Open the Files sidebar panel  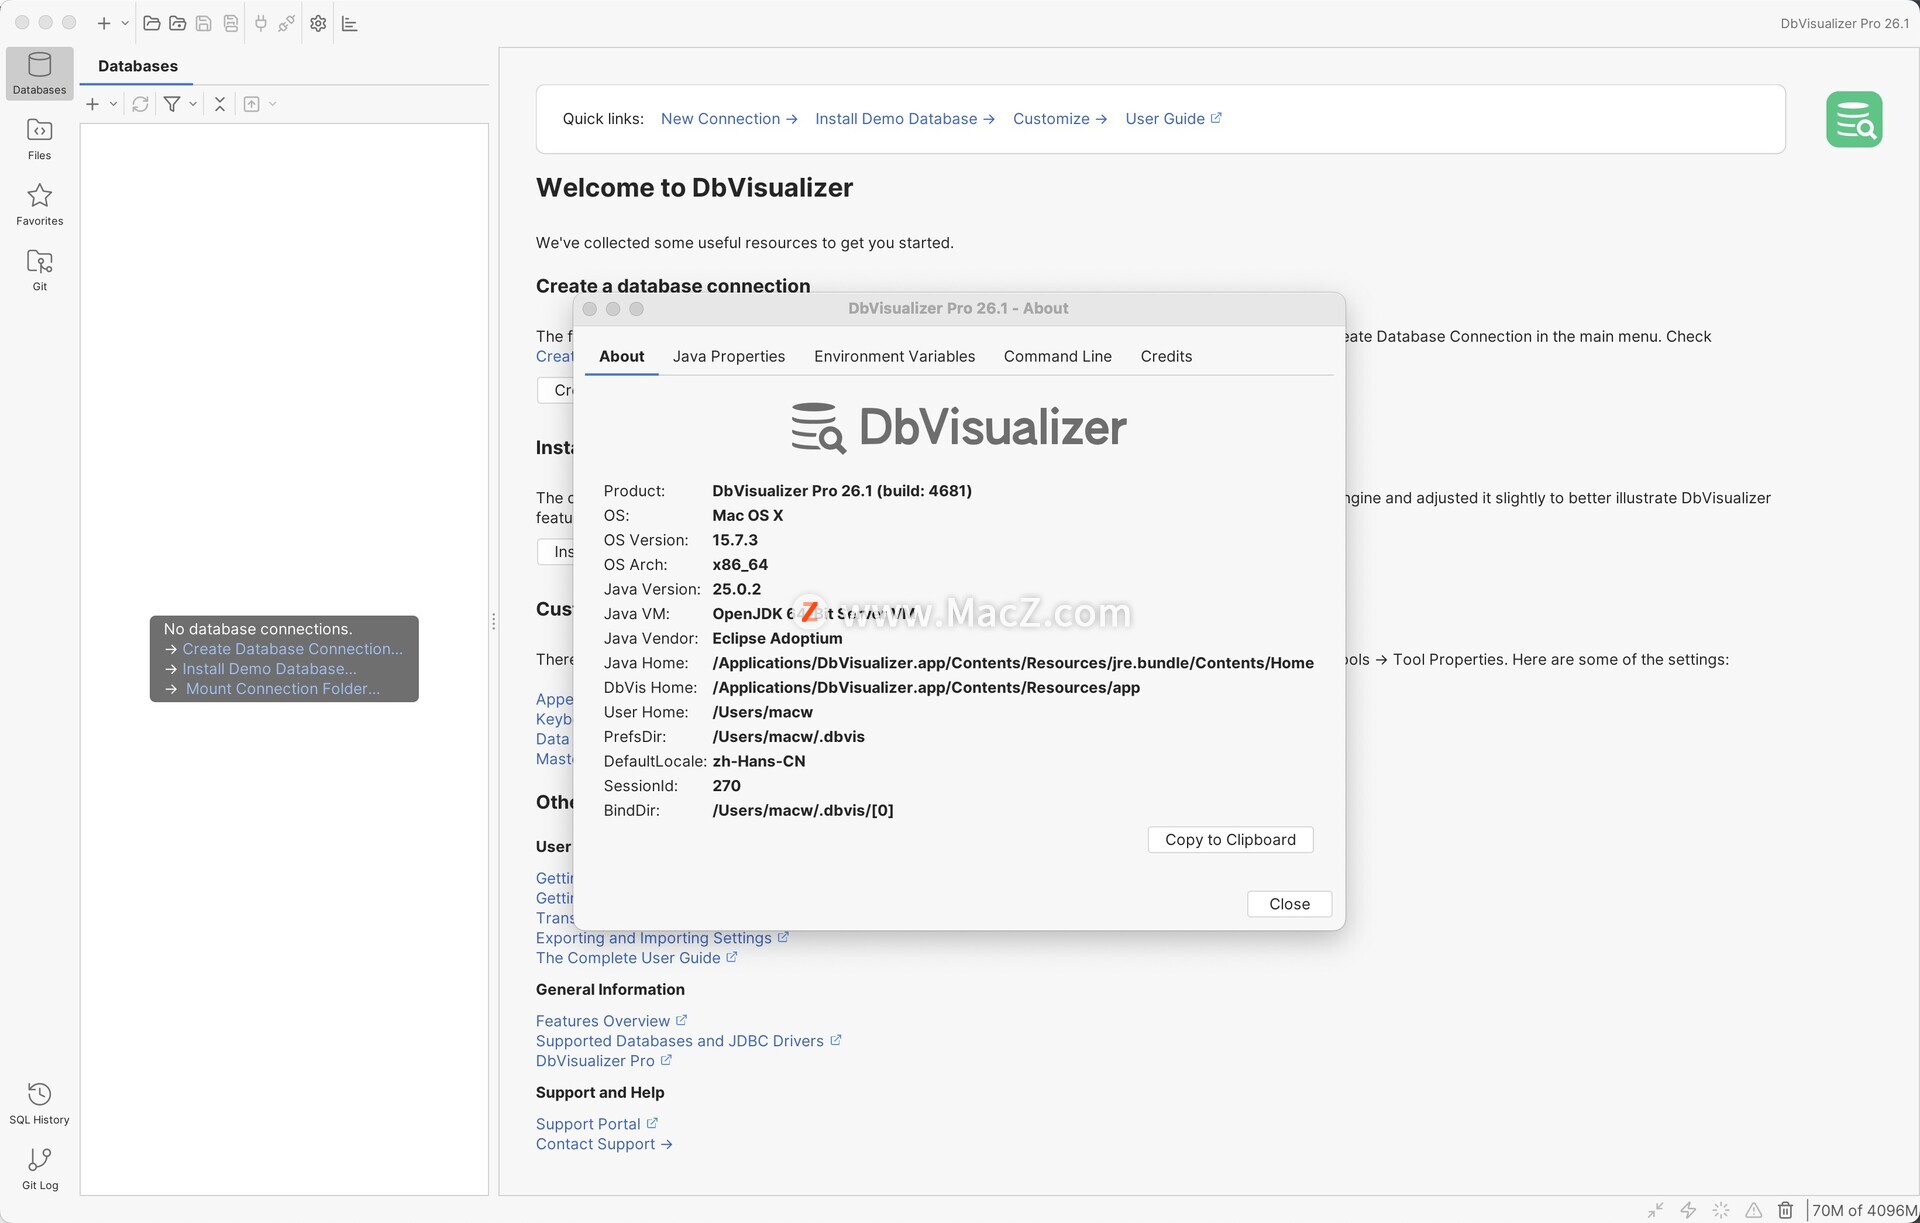point(39,138)
